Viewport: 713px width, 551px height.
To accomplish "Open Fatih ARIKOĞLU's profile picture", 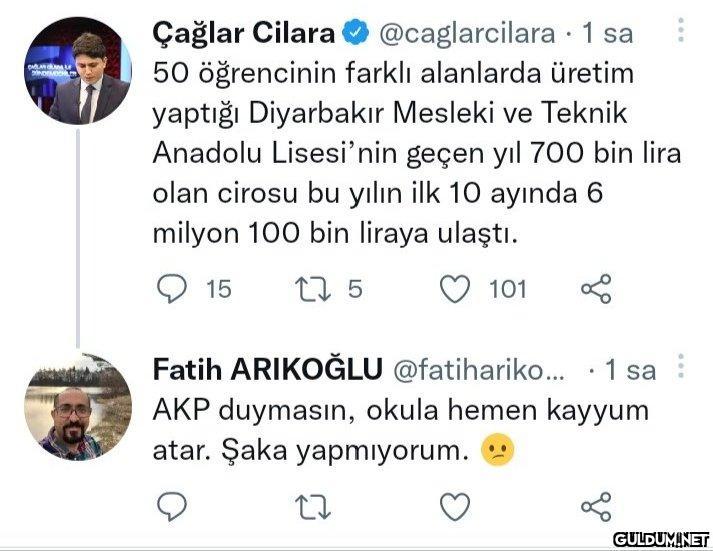I will pyautogui.click(x=78, y=406).
